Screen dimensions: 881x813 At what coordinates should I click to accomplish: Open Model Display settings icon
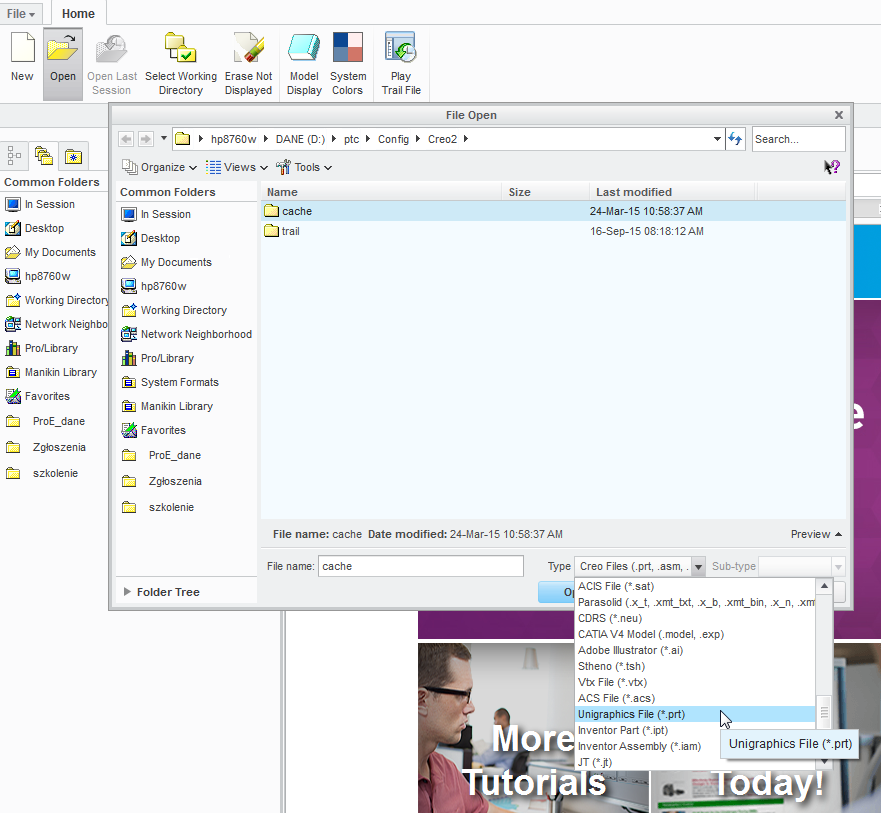[304, 47]
